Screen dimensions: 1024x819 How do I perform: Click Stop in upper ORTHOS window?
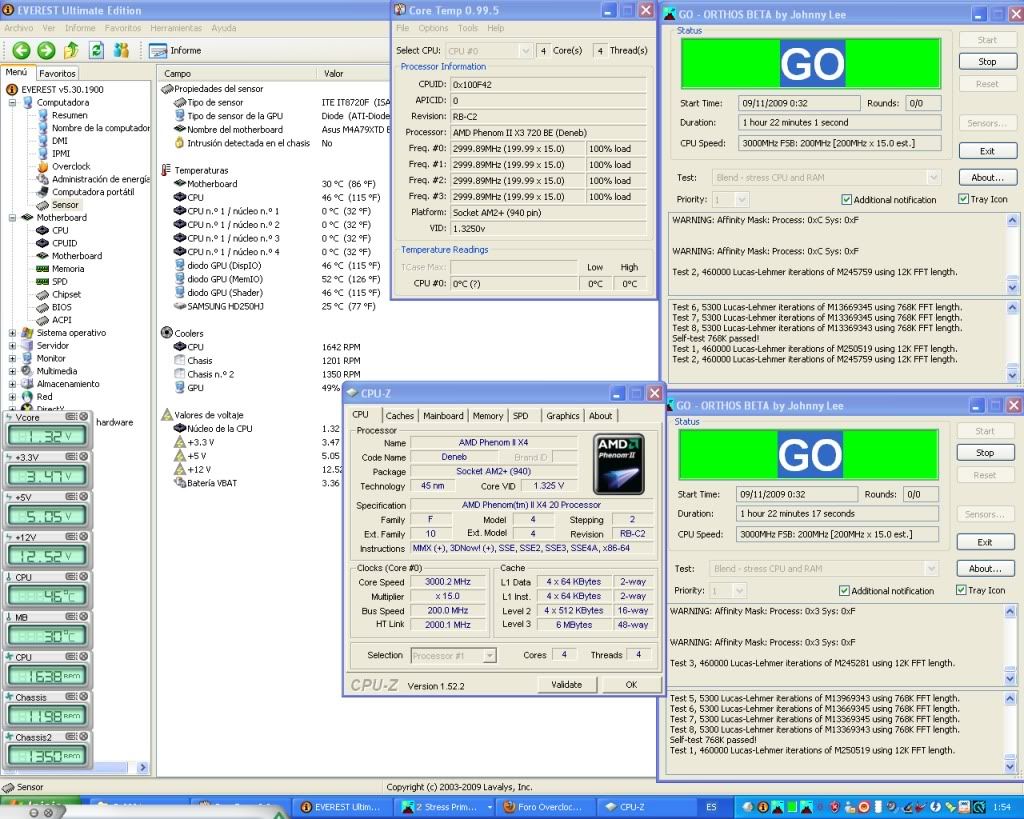[987, 61]
